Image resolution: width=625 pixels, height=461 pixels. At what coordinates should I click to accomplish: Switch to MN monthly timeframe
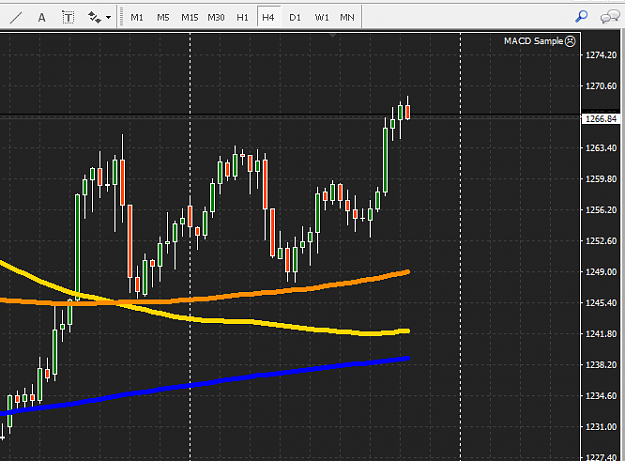[x=347, y=18]
